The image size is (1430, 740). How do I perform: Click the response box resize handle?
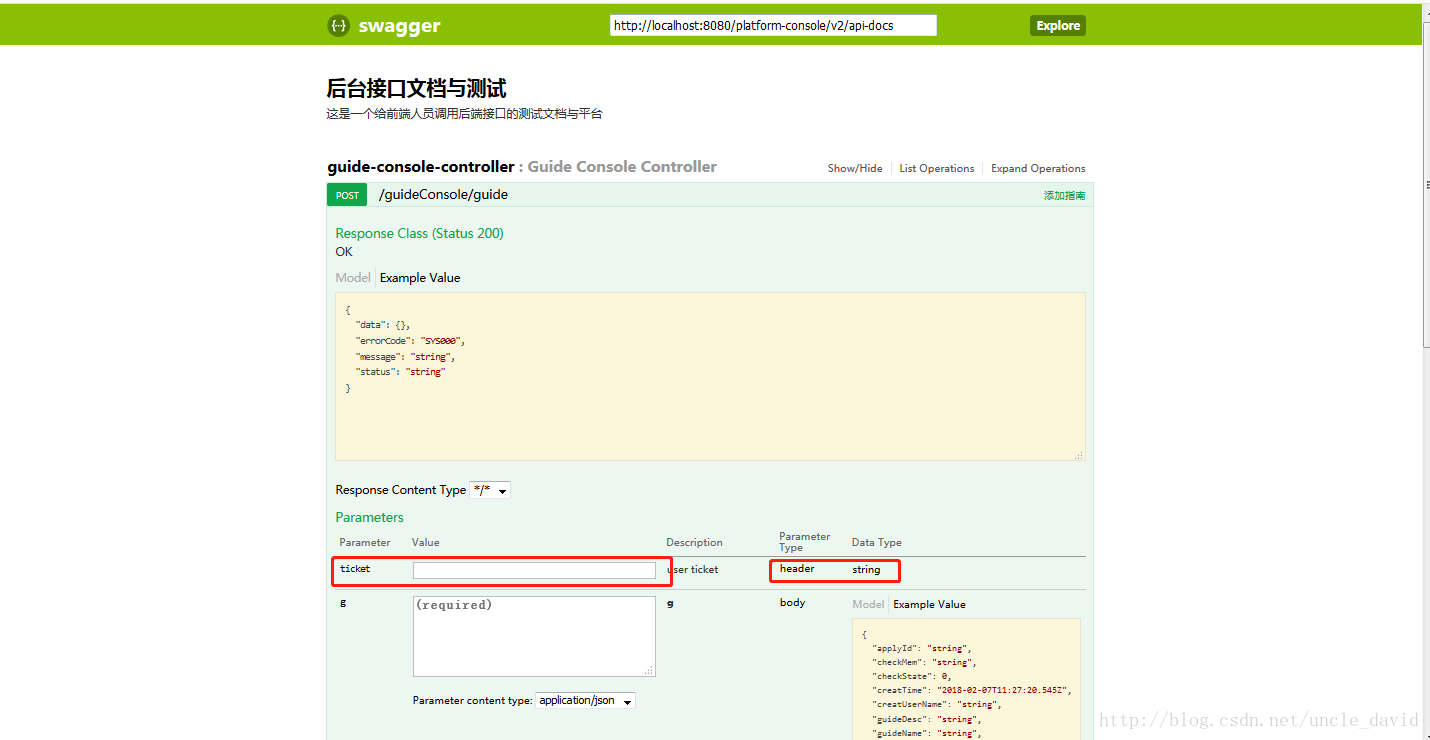point(1079,455)
